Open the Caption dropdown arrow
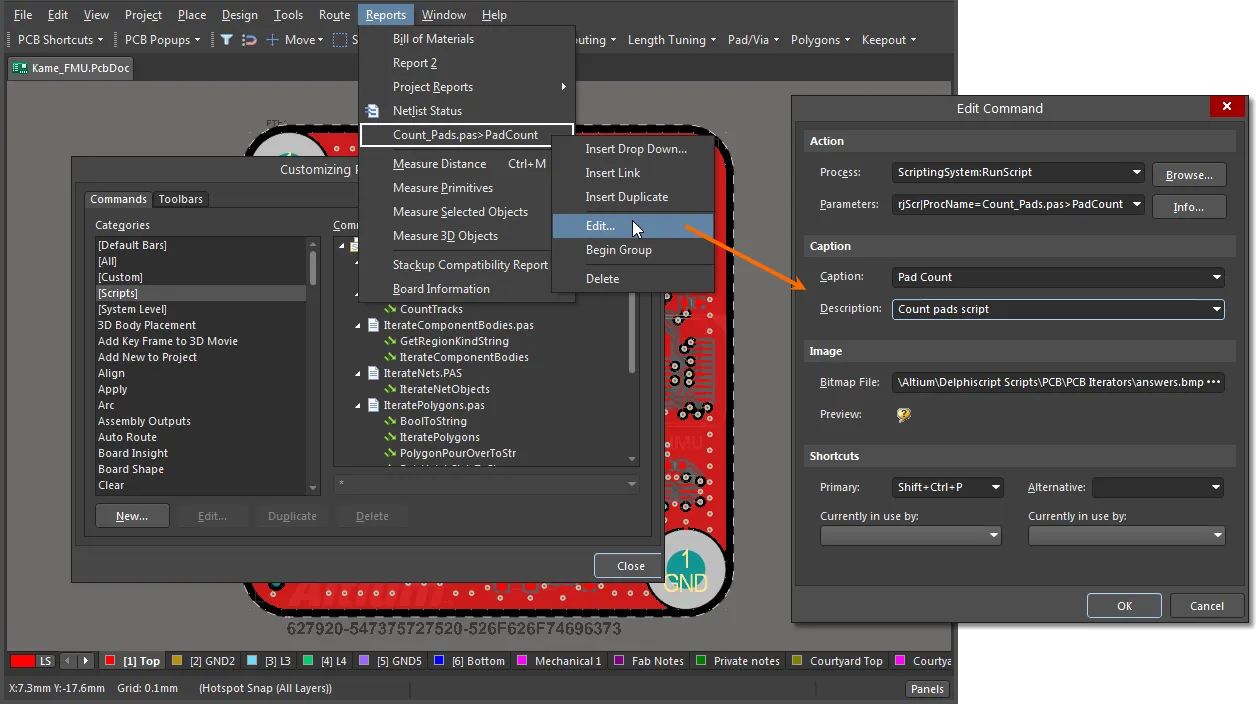This screenshot has height=704, width=1256. pos(1216,277)
